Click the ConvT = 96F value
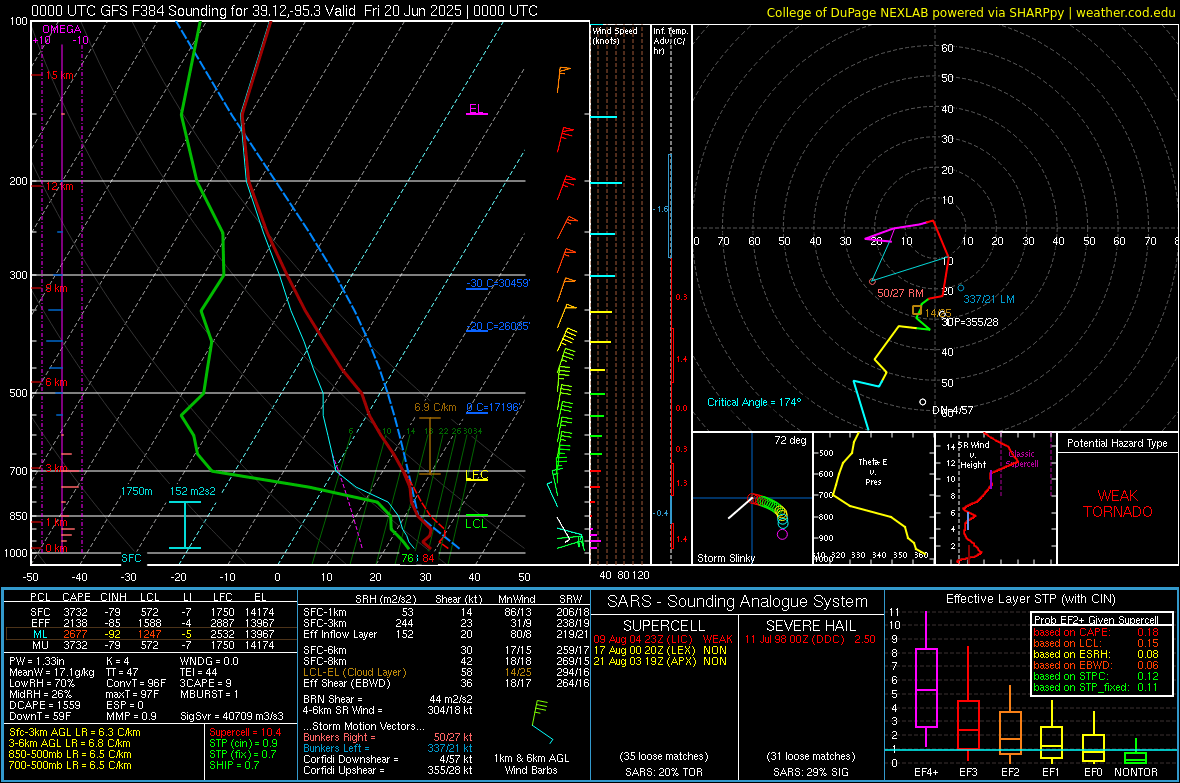The image size is (1180, 783). click(136, 683)
